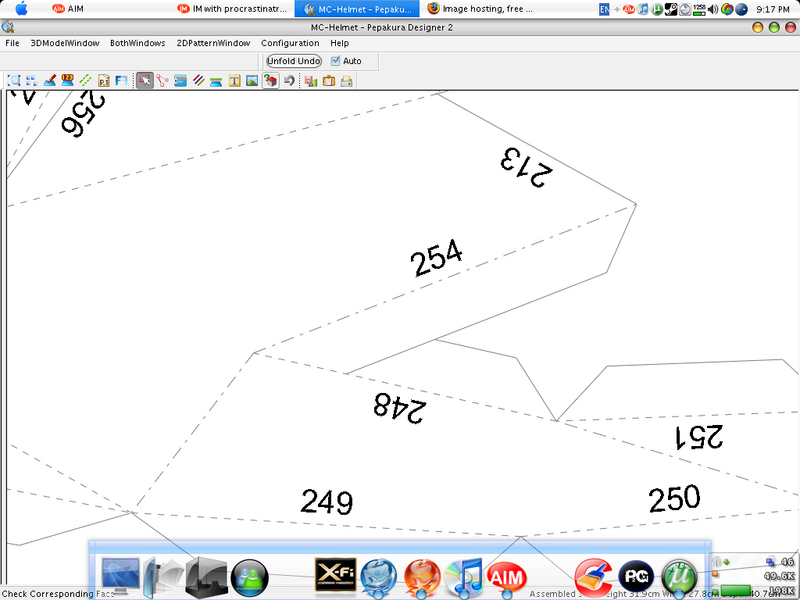Viewport: 800px width, 600px height.
Task: Click the Unfold Undo button
Action: pyautogui.click(x=294, y=61)
